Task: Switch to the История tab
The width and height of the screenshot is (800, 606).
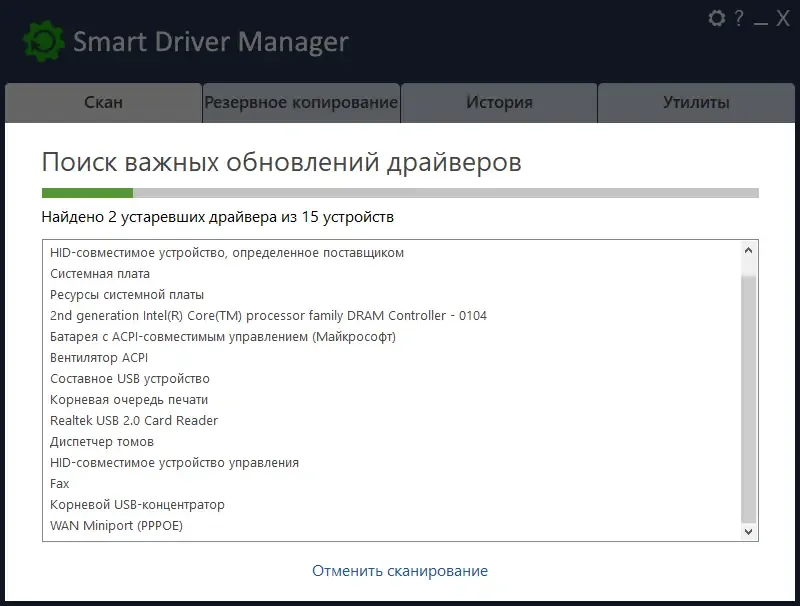Action: (x=497, y=102)
